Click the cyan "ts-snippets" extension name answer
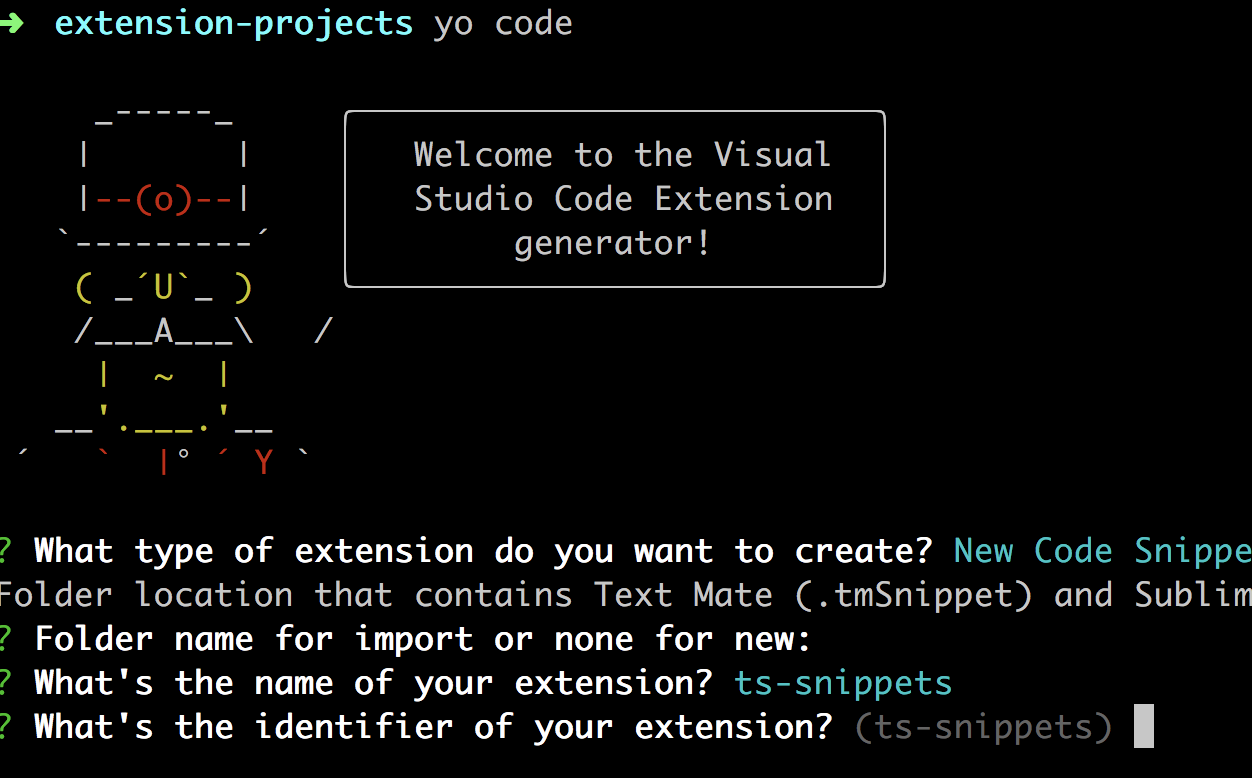This screenshot has height=778, width=1252. click(843, 683)
